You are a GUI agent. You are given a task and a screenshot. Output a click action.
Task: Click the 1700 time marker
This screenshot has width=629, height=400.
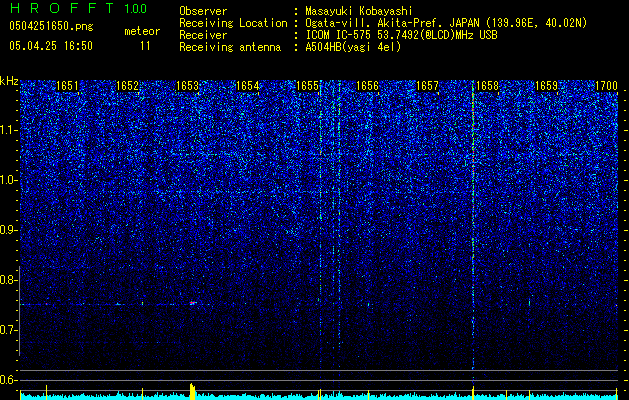(x=607, y=86)
